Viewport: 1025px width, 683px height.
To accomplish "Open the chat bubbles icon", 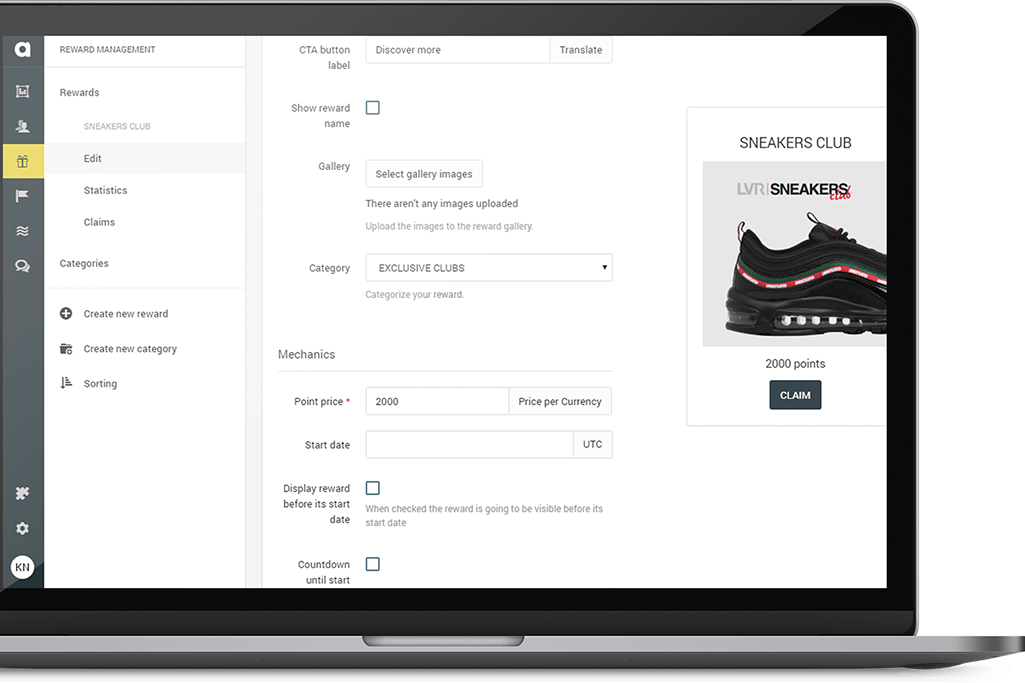I will (x=22, y=266).
